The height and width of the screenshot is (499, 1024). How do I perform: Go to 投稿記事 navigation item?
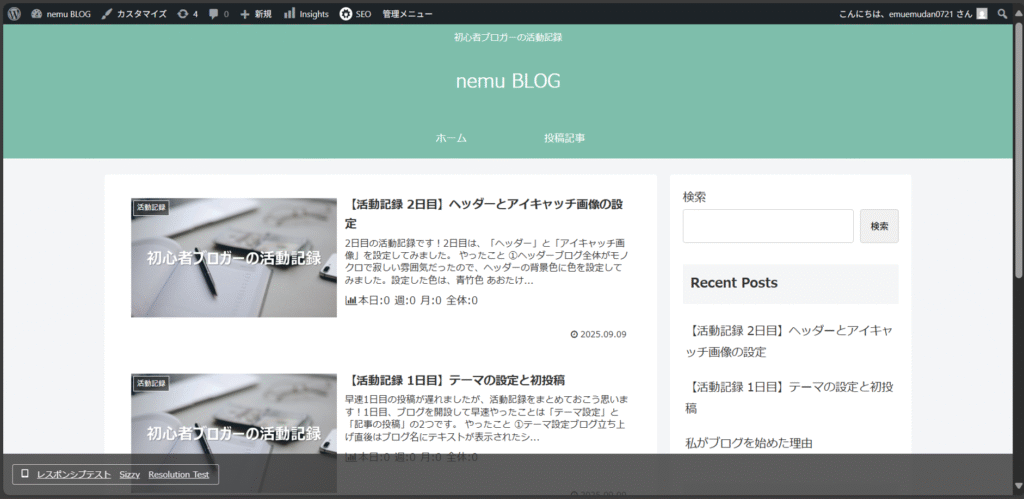click(565, 138)
